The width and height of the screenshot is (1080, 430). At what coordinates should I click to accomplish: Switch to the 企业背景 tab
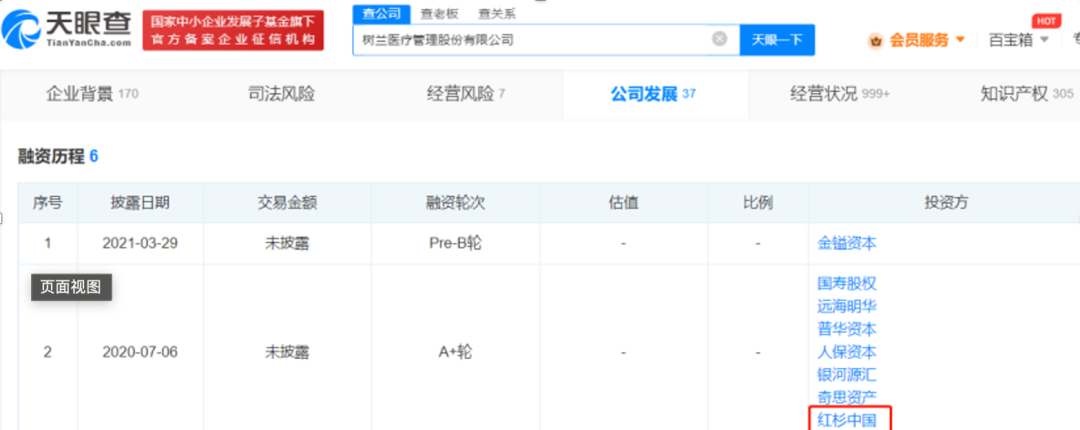92,94
